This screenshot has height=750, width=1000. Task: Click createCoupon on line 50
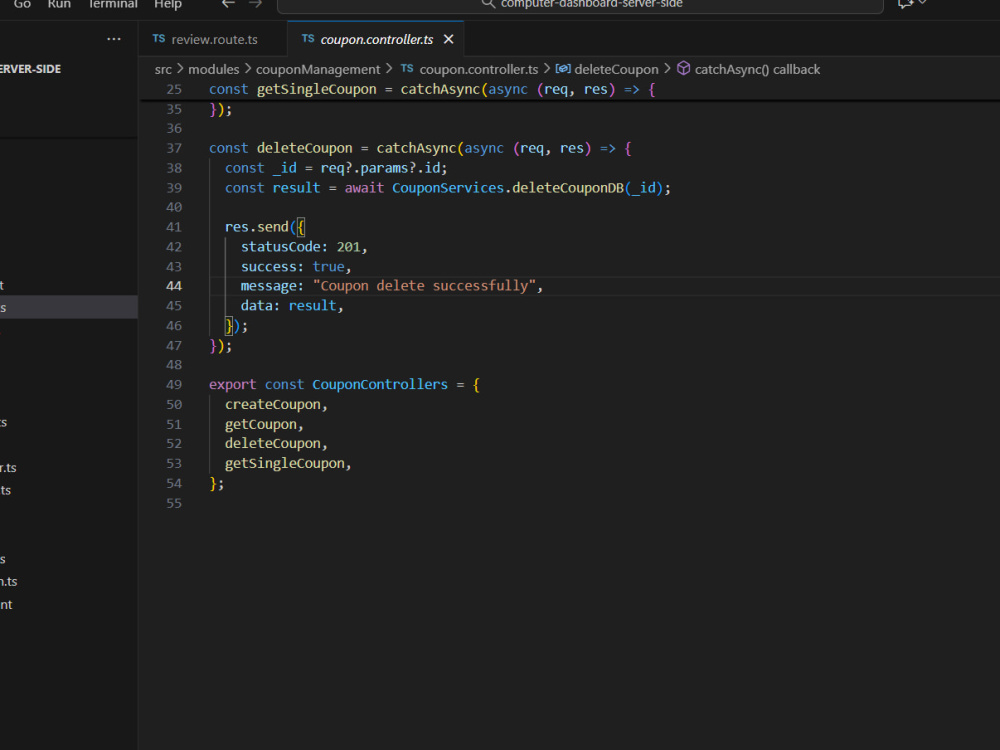pos(272,405)
